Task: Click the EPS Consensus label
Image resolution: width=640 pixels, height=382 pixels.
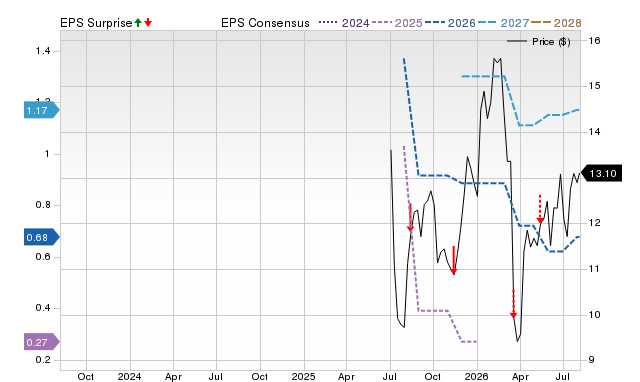Action: coord(265,23)
